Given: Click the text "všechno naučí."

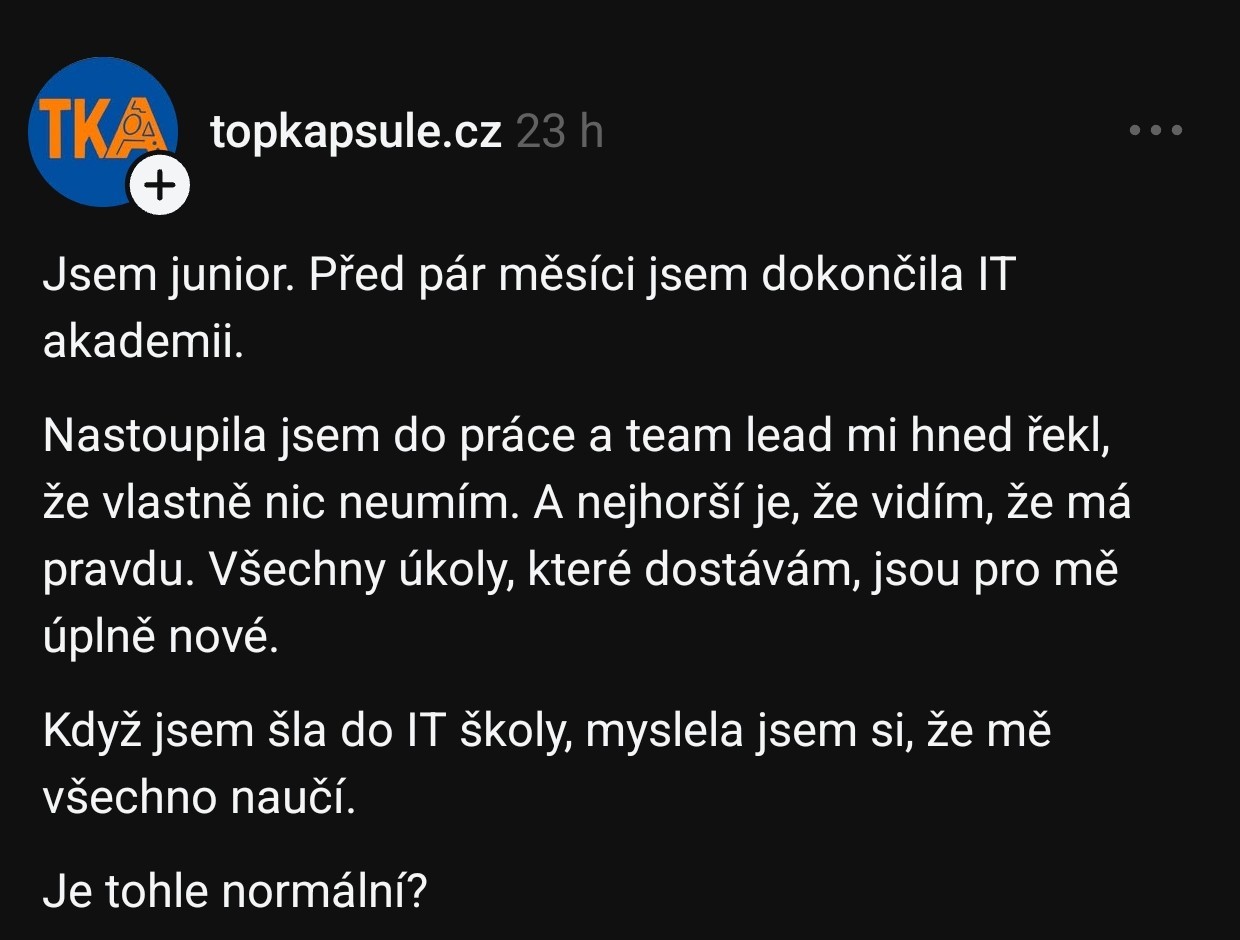Looking at the screenshot, I should [x=199, y=798].
